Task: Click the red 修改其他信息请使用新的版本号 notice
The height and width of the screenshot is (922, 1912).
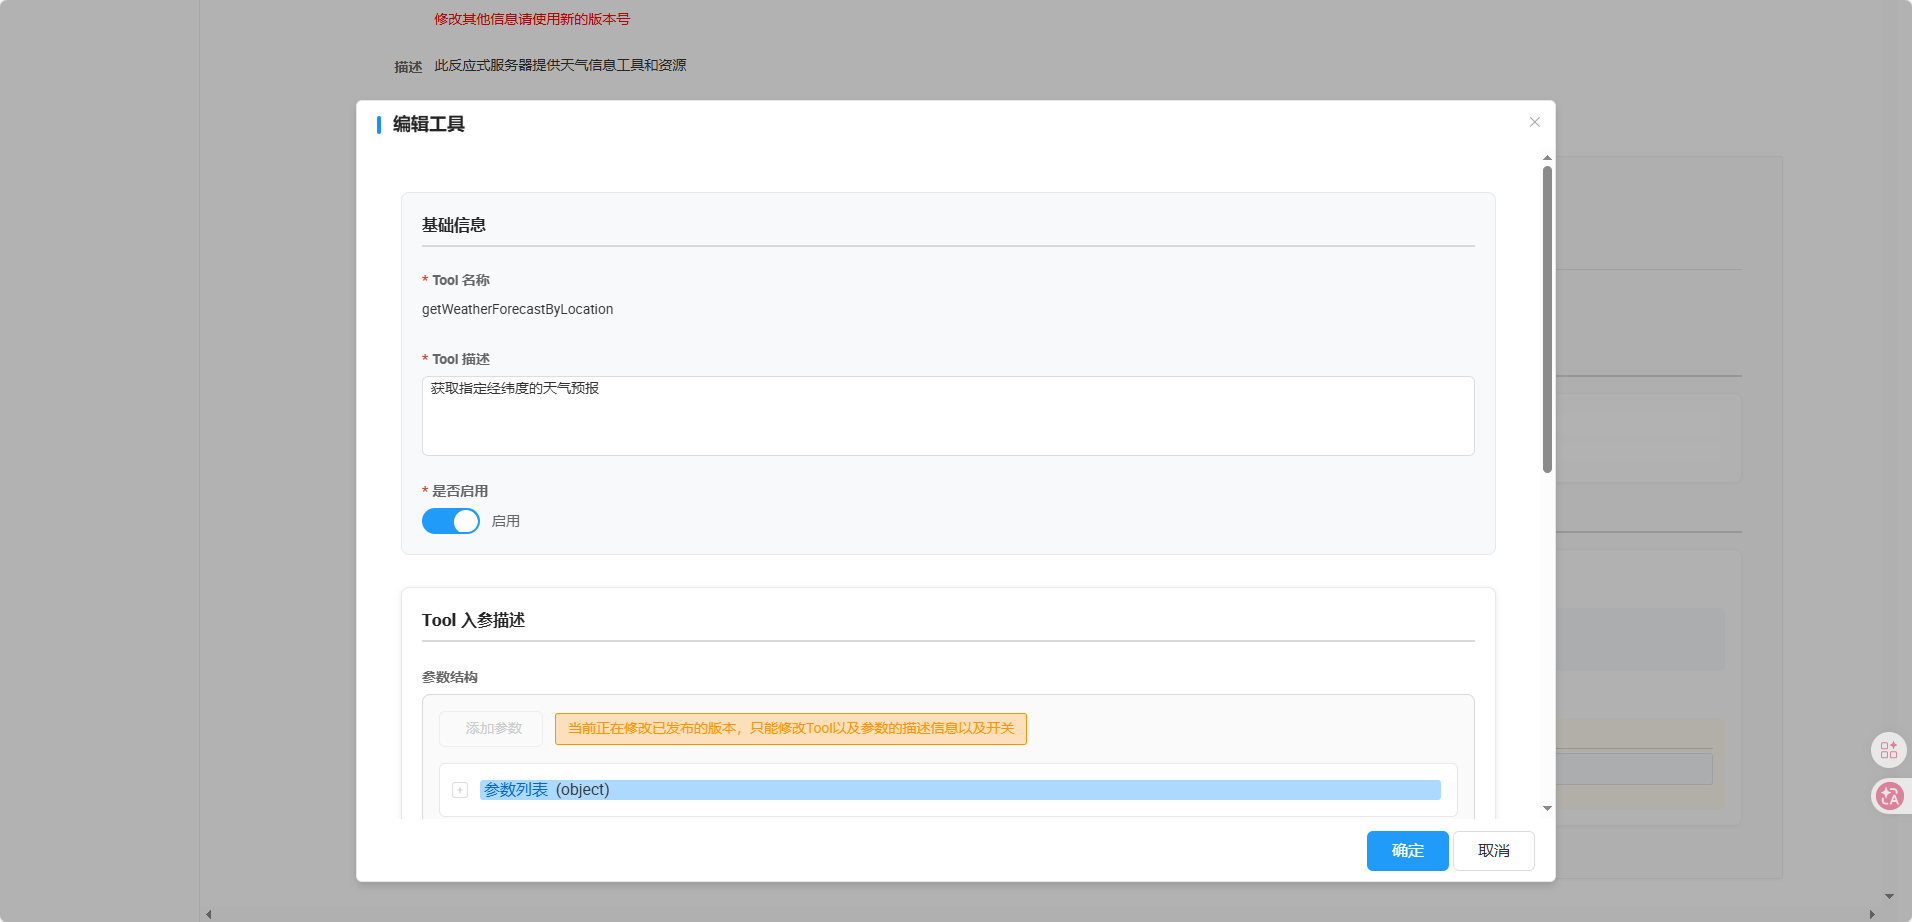Action: coord(532,19)
